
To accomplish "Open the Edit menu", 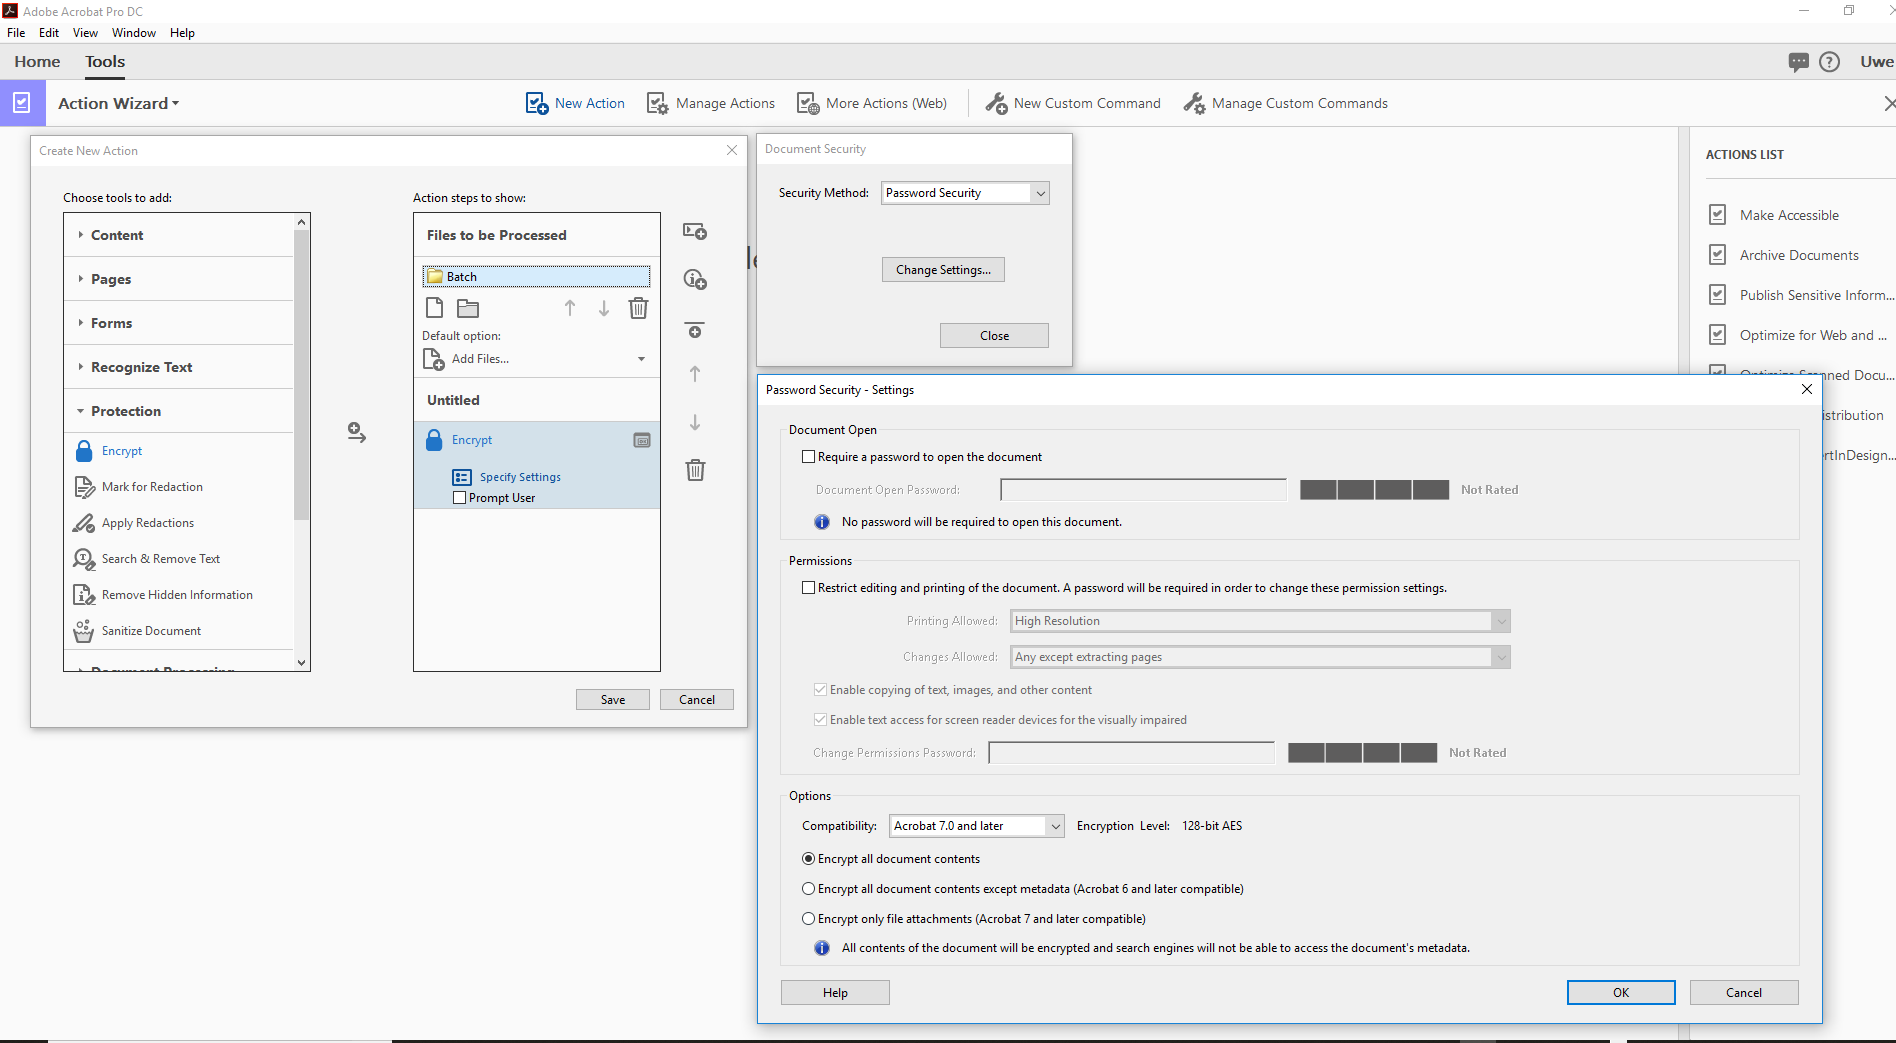I will [49, 33].
